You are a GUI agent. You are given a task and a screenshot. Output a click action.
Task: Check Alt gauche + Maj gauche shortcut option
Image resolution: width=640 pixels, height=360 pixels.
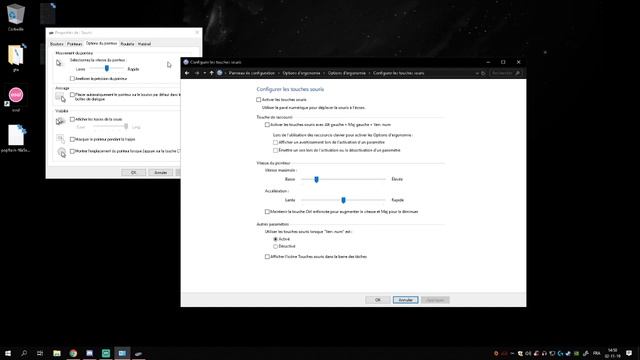pos(267,124)
